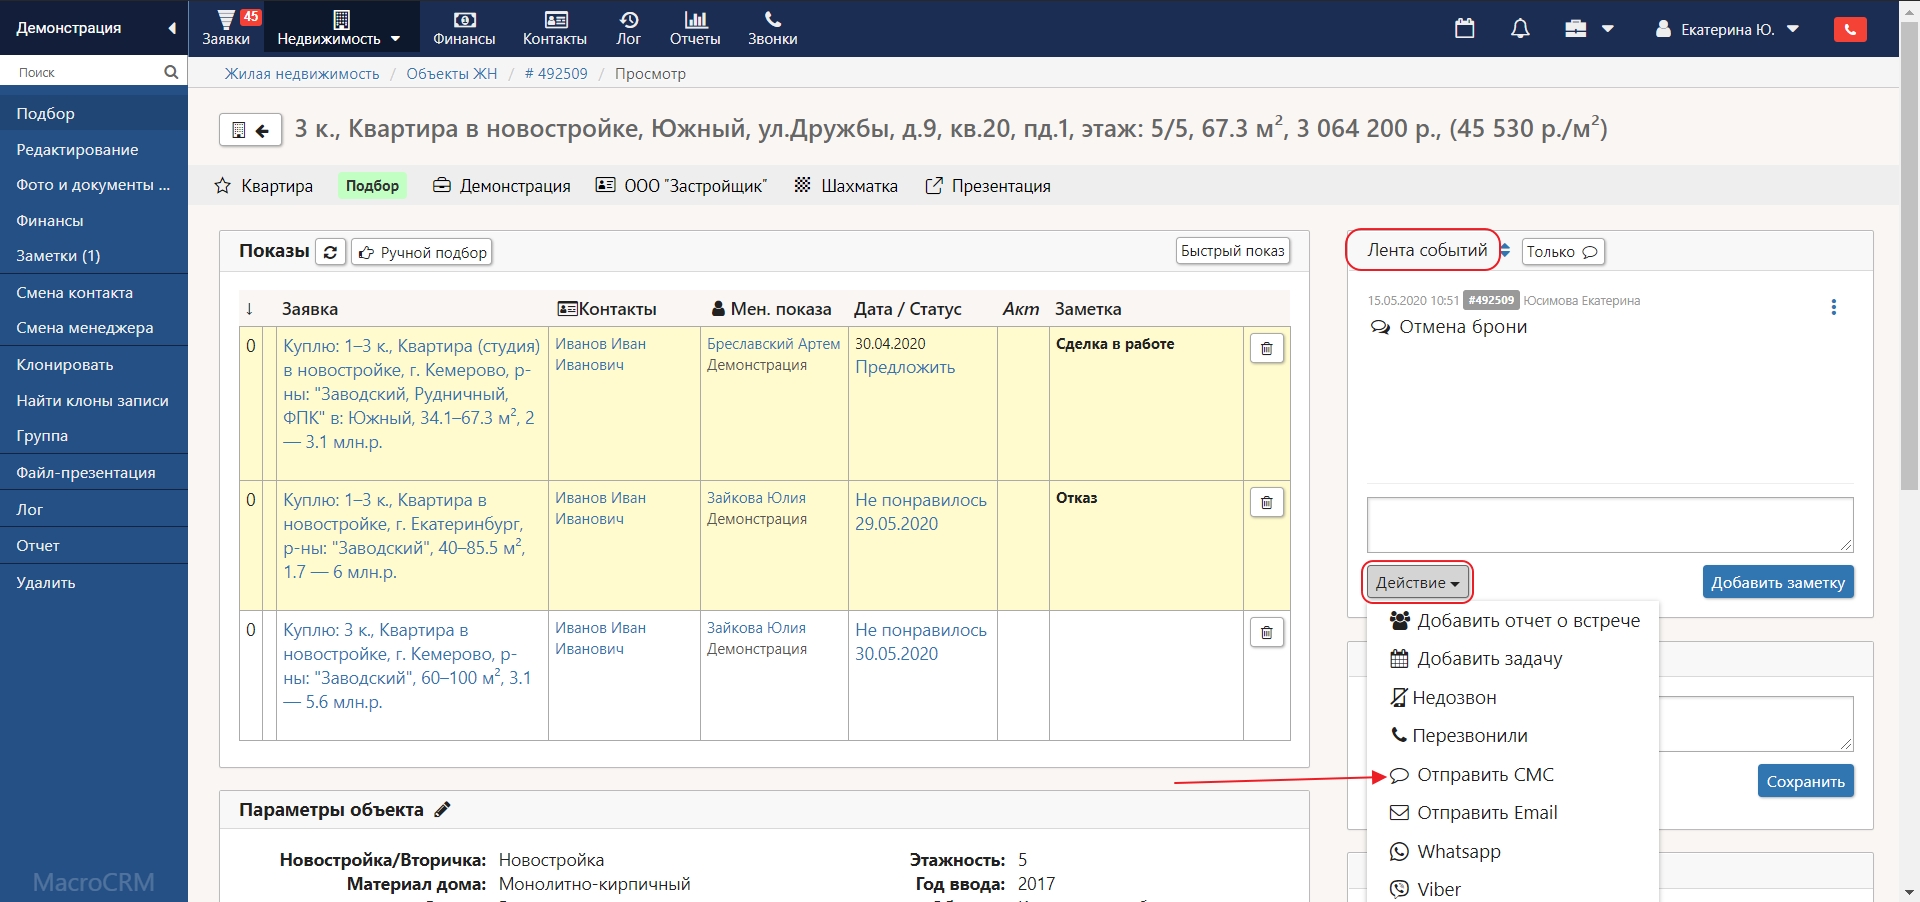Click the back-to-list arrow button
1920x902 pixels.
click(x=251, y=130)
